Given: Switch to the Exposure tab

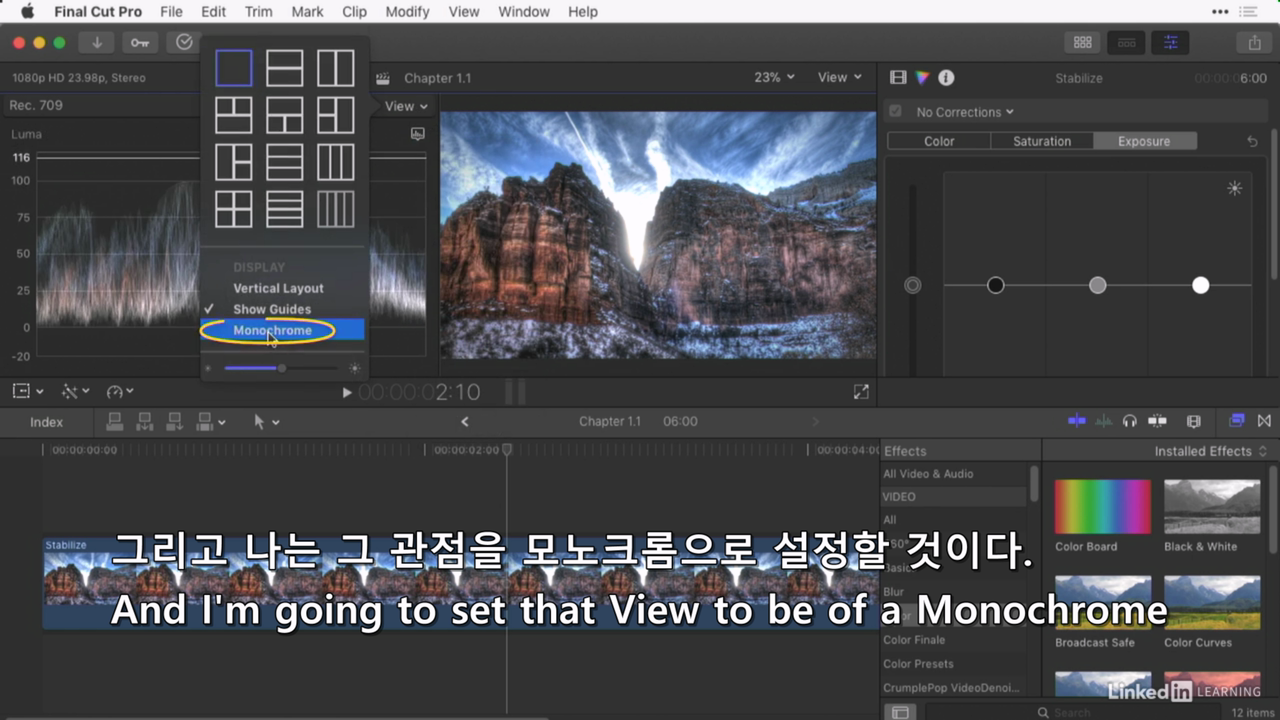Looking at the screenshot, I should click(x=1144, y=141).
